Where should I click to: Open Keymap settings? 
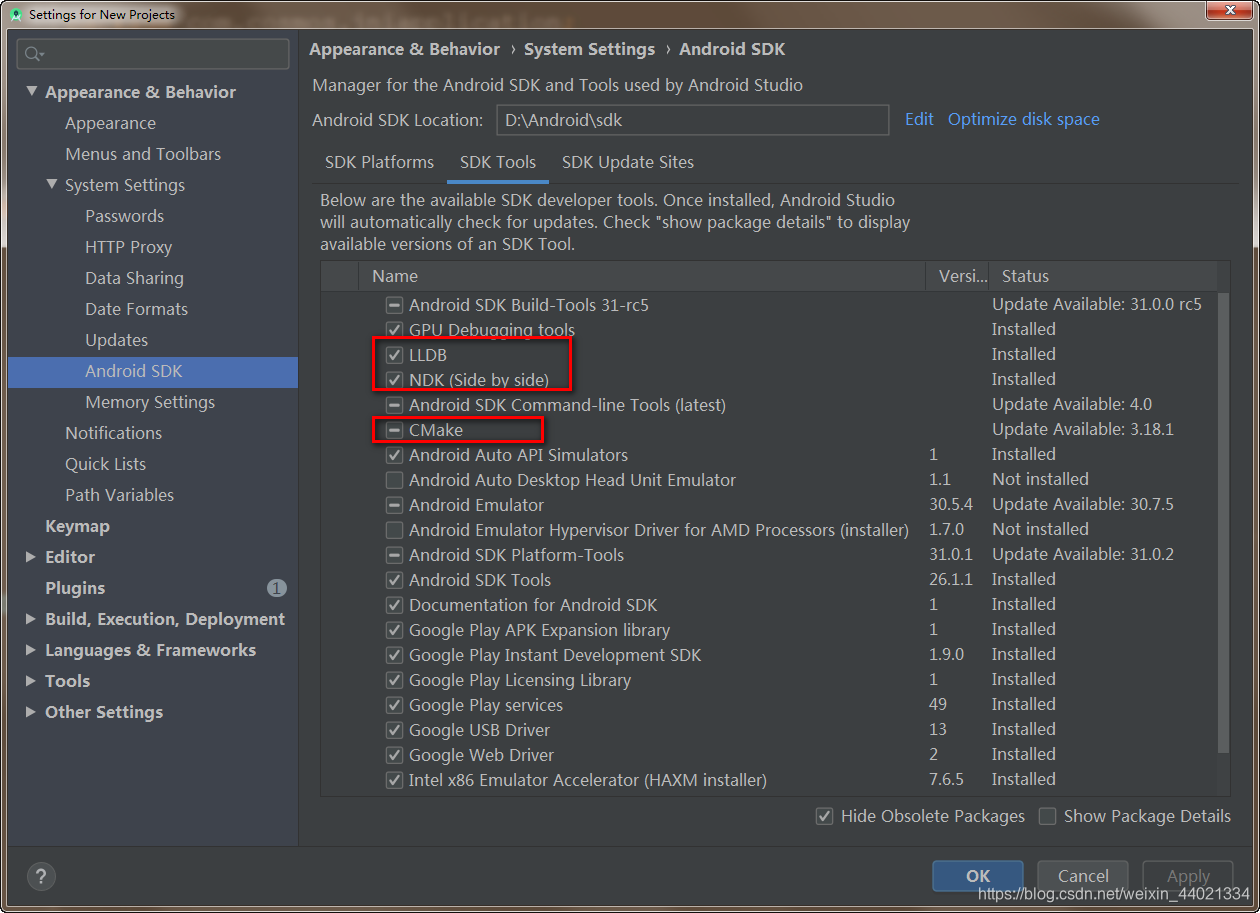(x=77, y=526)
